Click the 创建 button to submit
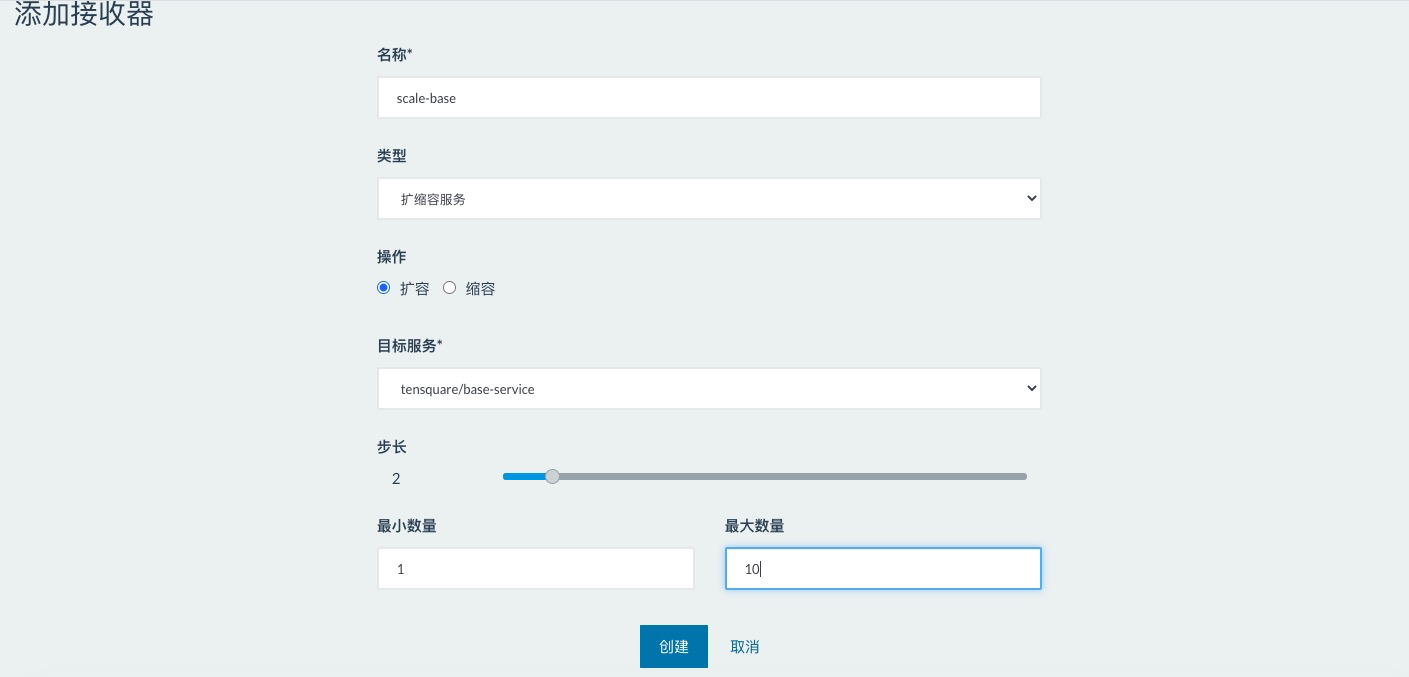Viewport: 1409px width, 677px height. pos(673,646)
